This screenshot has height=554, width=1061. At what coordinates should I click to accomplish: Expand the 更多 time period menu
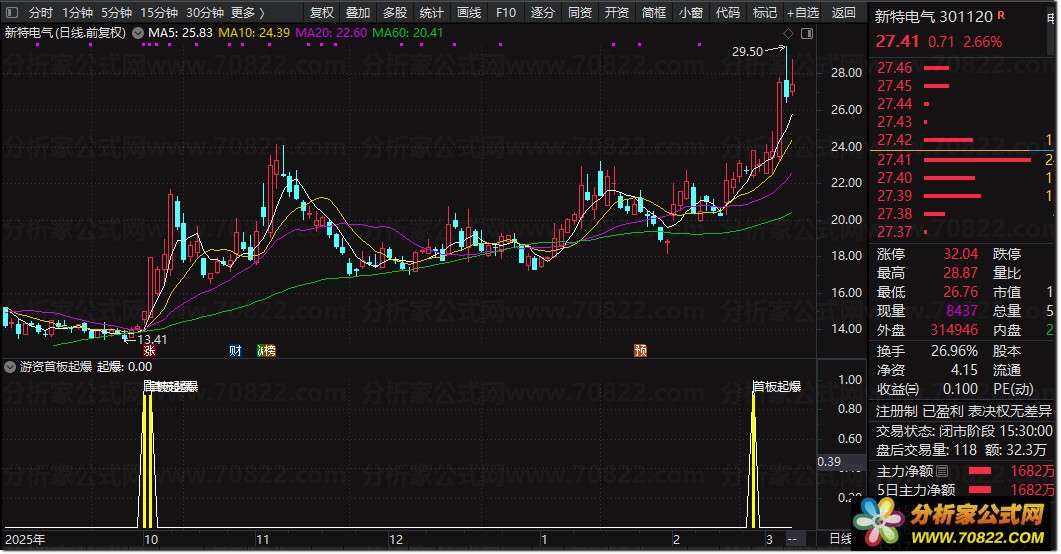click(247, 13)
